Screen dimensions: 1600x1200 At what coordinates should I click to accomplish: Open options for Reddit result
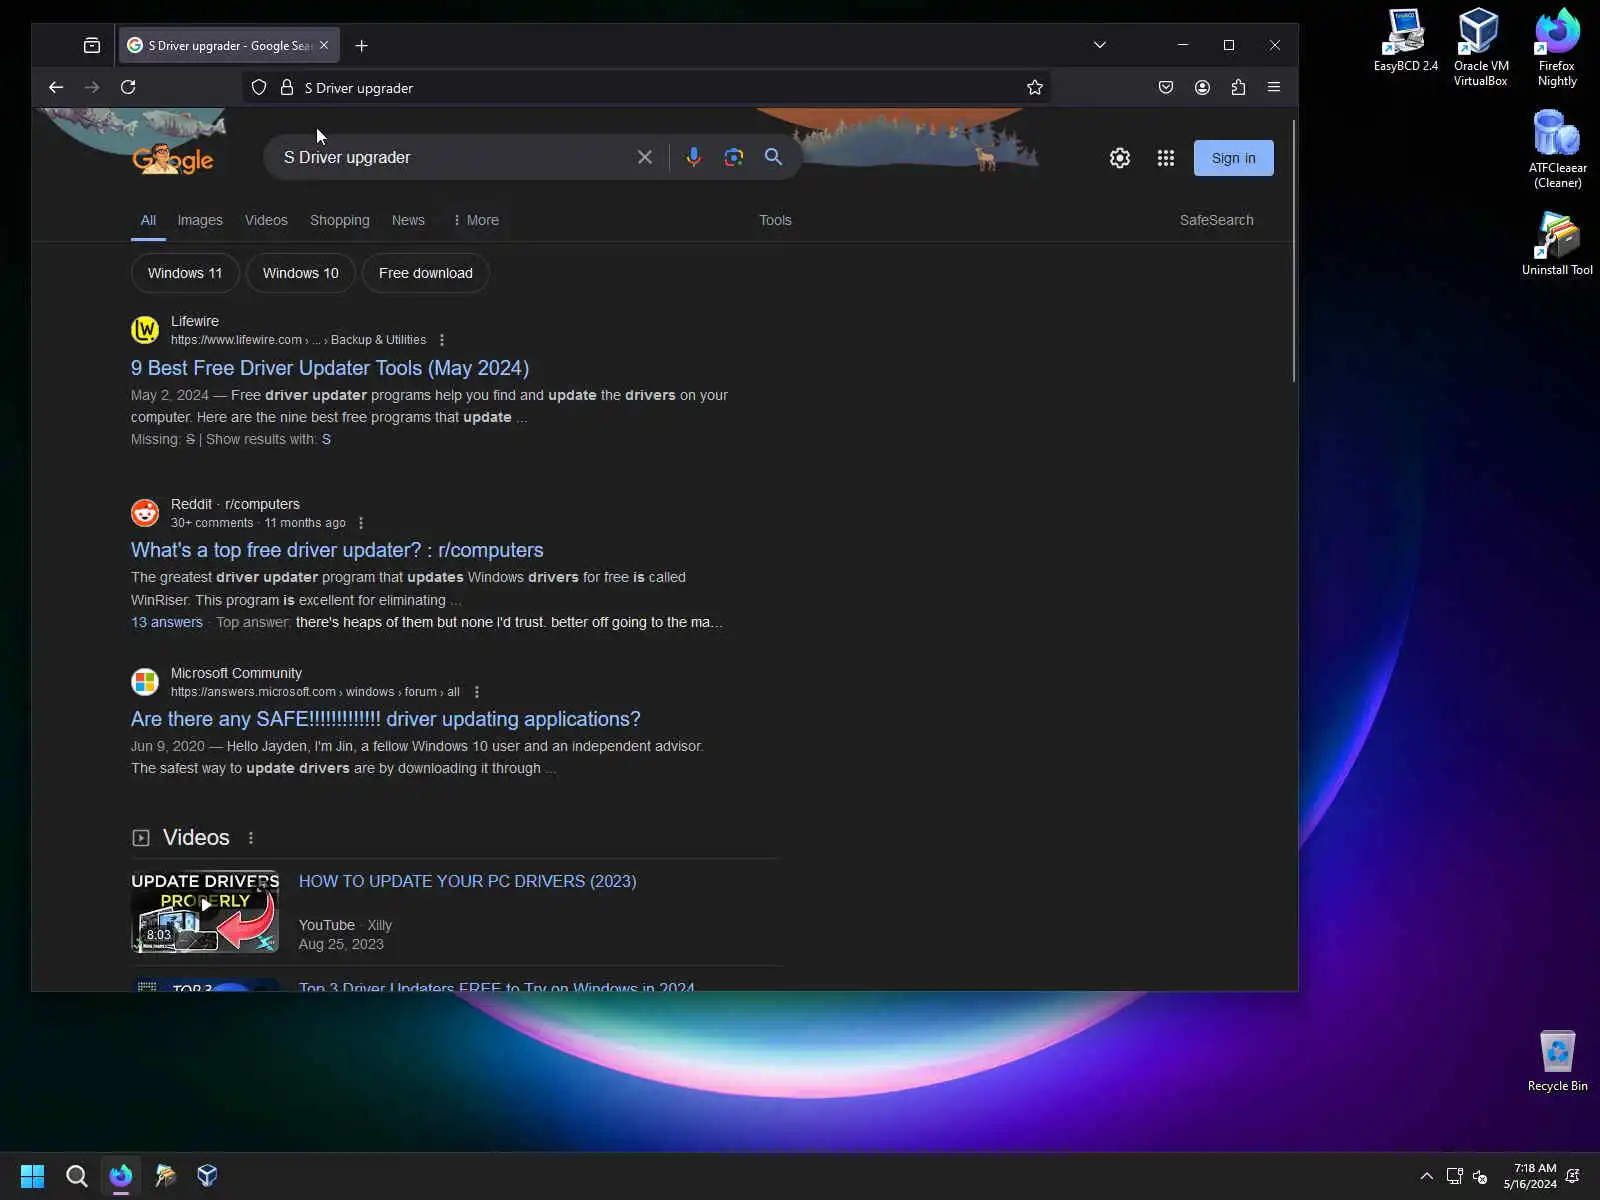pos(361,523)
